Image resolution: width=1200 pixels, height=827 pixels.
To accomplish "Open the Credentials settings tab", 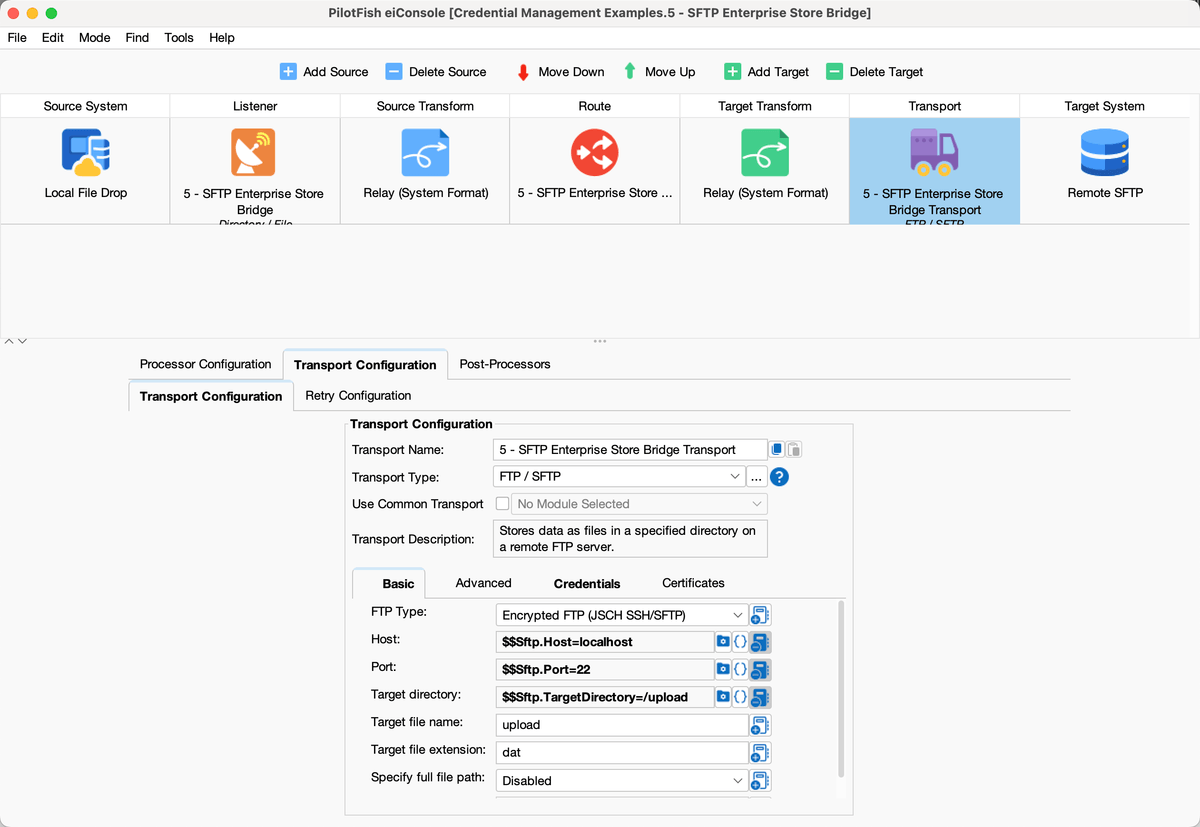I will (x=587, y=584).
